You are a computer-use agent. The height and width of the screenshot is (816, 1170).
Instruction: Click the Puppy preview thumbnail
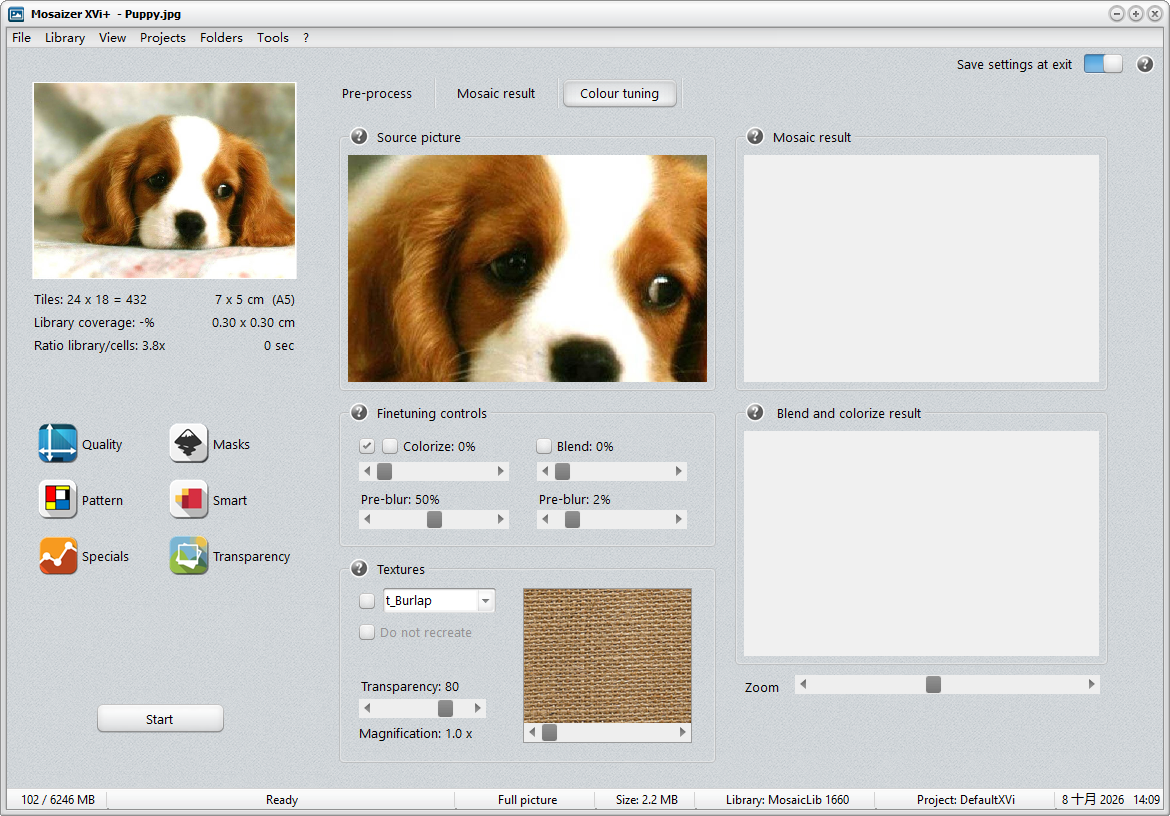[165, 181]
